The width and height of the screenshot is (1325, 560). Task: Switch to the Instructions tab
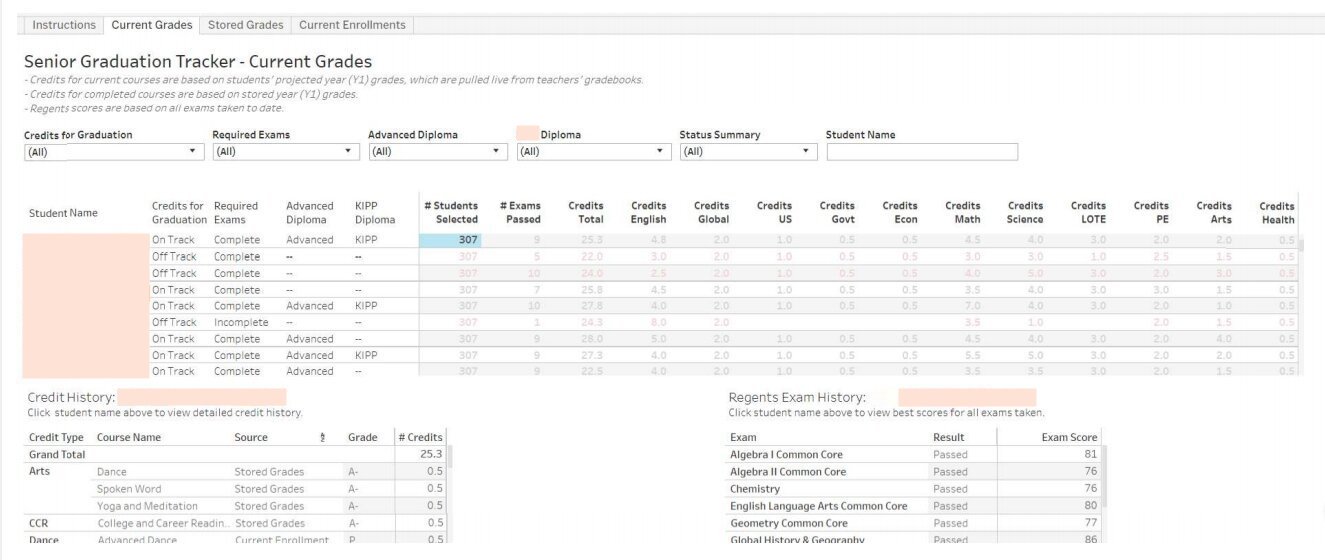tap(64, 25)
